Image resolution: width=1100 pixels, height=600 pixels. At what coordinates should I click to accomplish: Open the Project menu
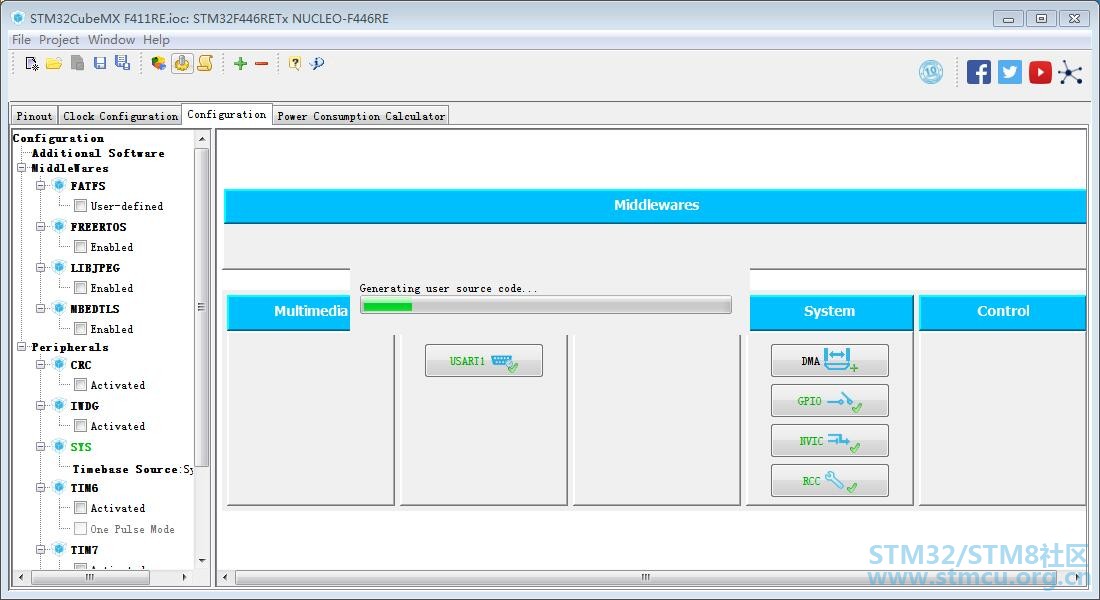(59, 40)
